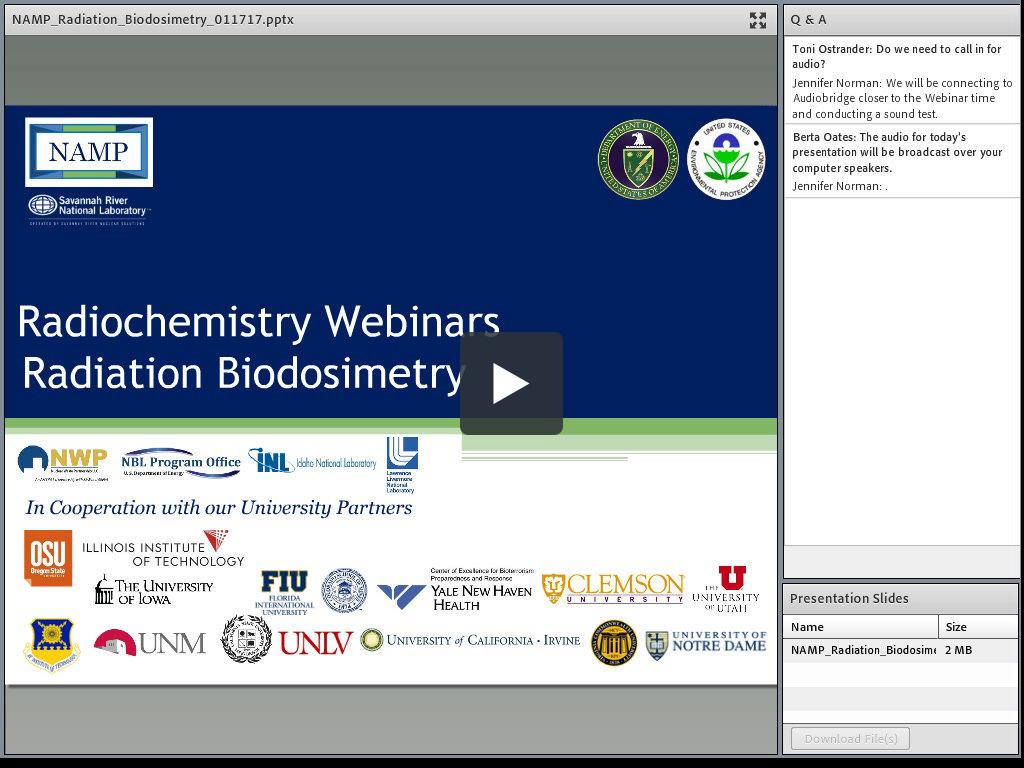Viewport: 1024px width, 768px height.
Task: Click the Radiochemistry Webinars heading
Action: (259, 323)
